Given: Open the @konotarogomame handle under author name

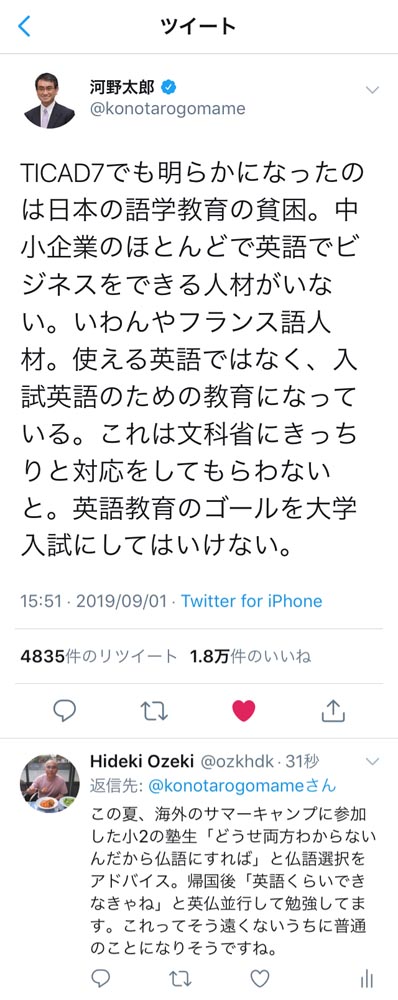Looking at the screenshot, I should coord(167,109).
